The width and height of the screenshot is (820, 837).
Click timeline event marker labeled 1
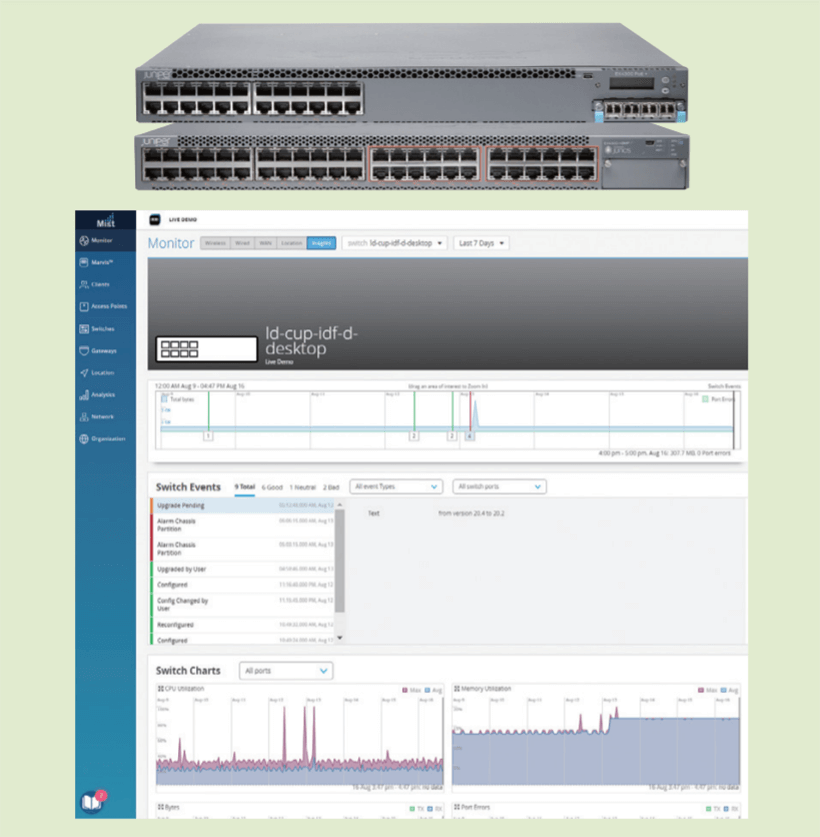(x=208, y=436)
